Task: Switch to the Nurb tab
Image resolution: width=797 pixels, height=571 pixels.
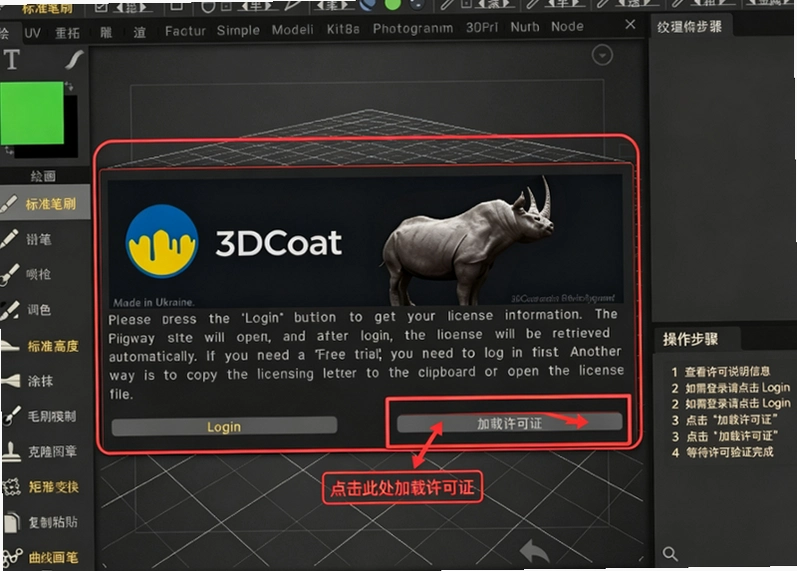Action: [x=525, y=26]
